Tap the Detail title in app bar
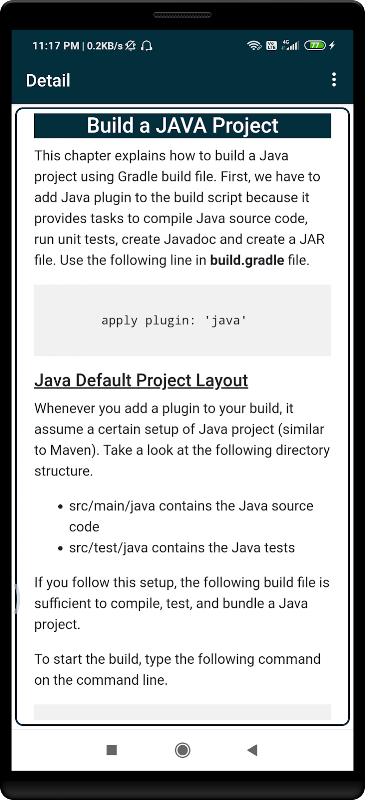 click(48, 80)
